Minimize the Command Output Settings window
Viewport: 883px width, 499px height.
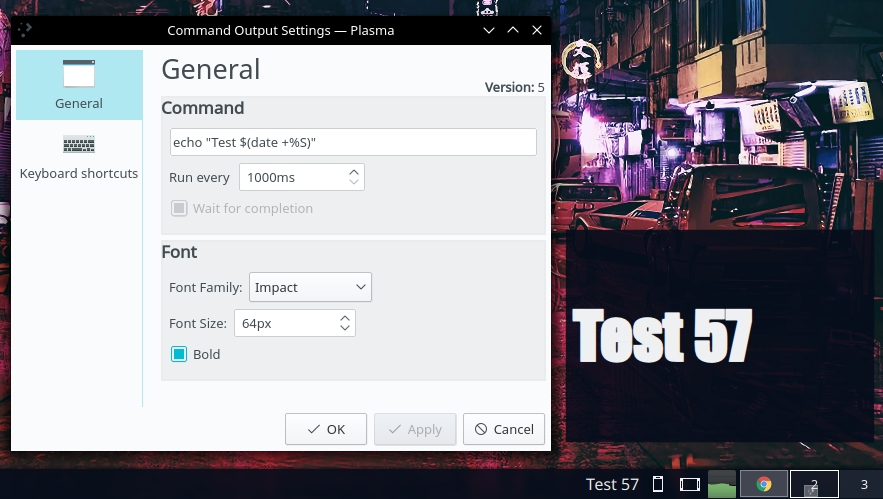click(489, 30)
